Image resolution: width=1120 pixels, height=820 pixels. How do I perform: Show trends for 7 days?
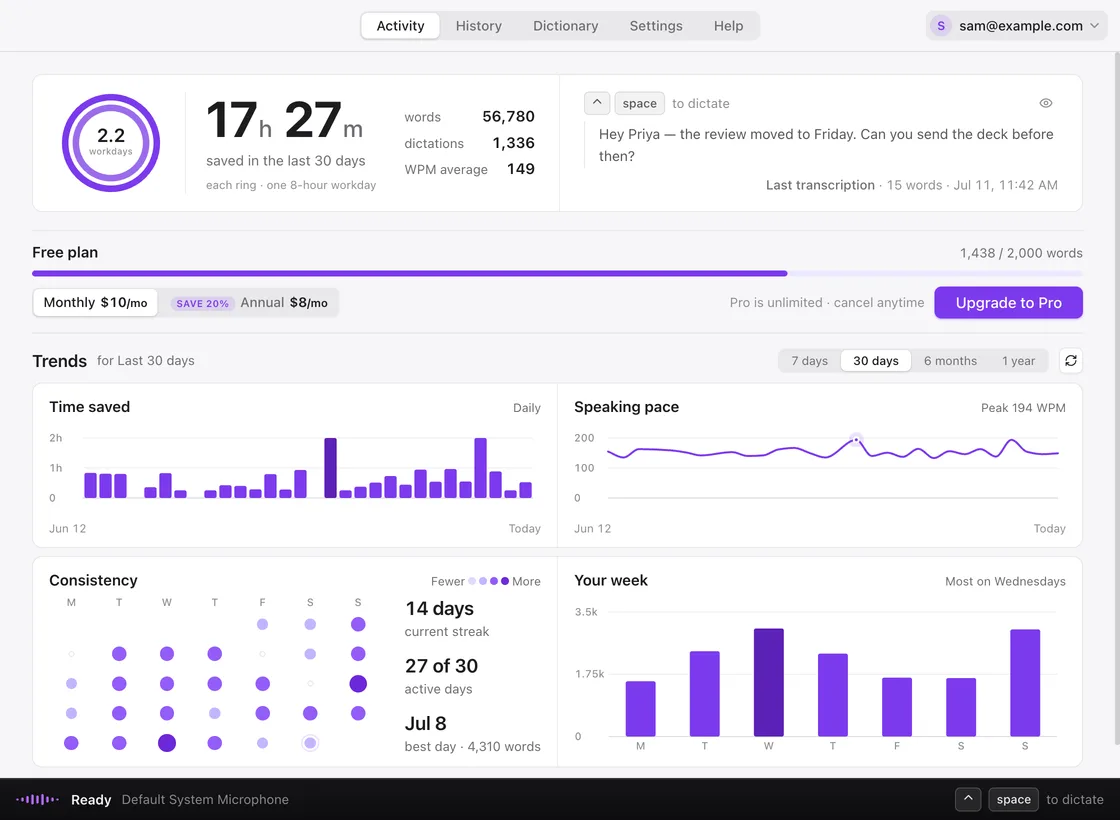point(809,361)
